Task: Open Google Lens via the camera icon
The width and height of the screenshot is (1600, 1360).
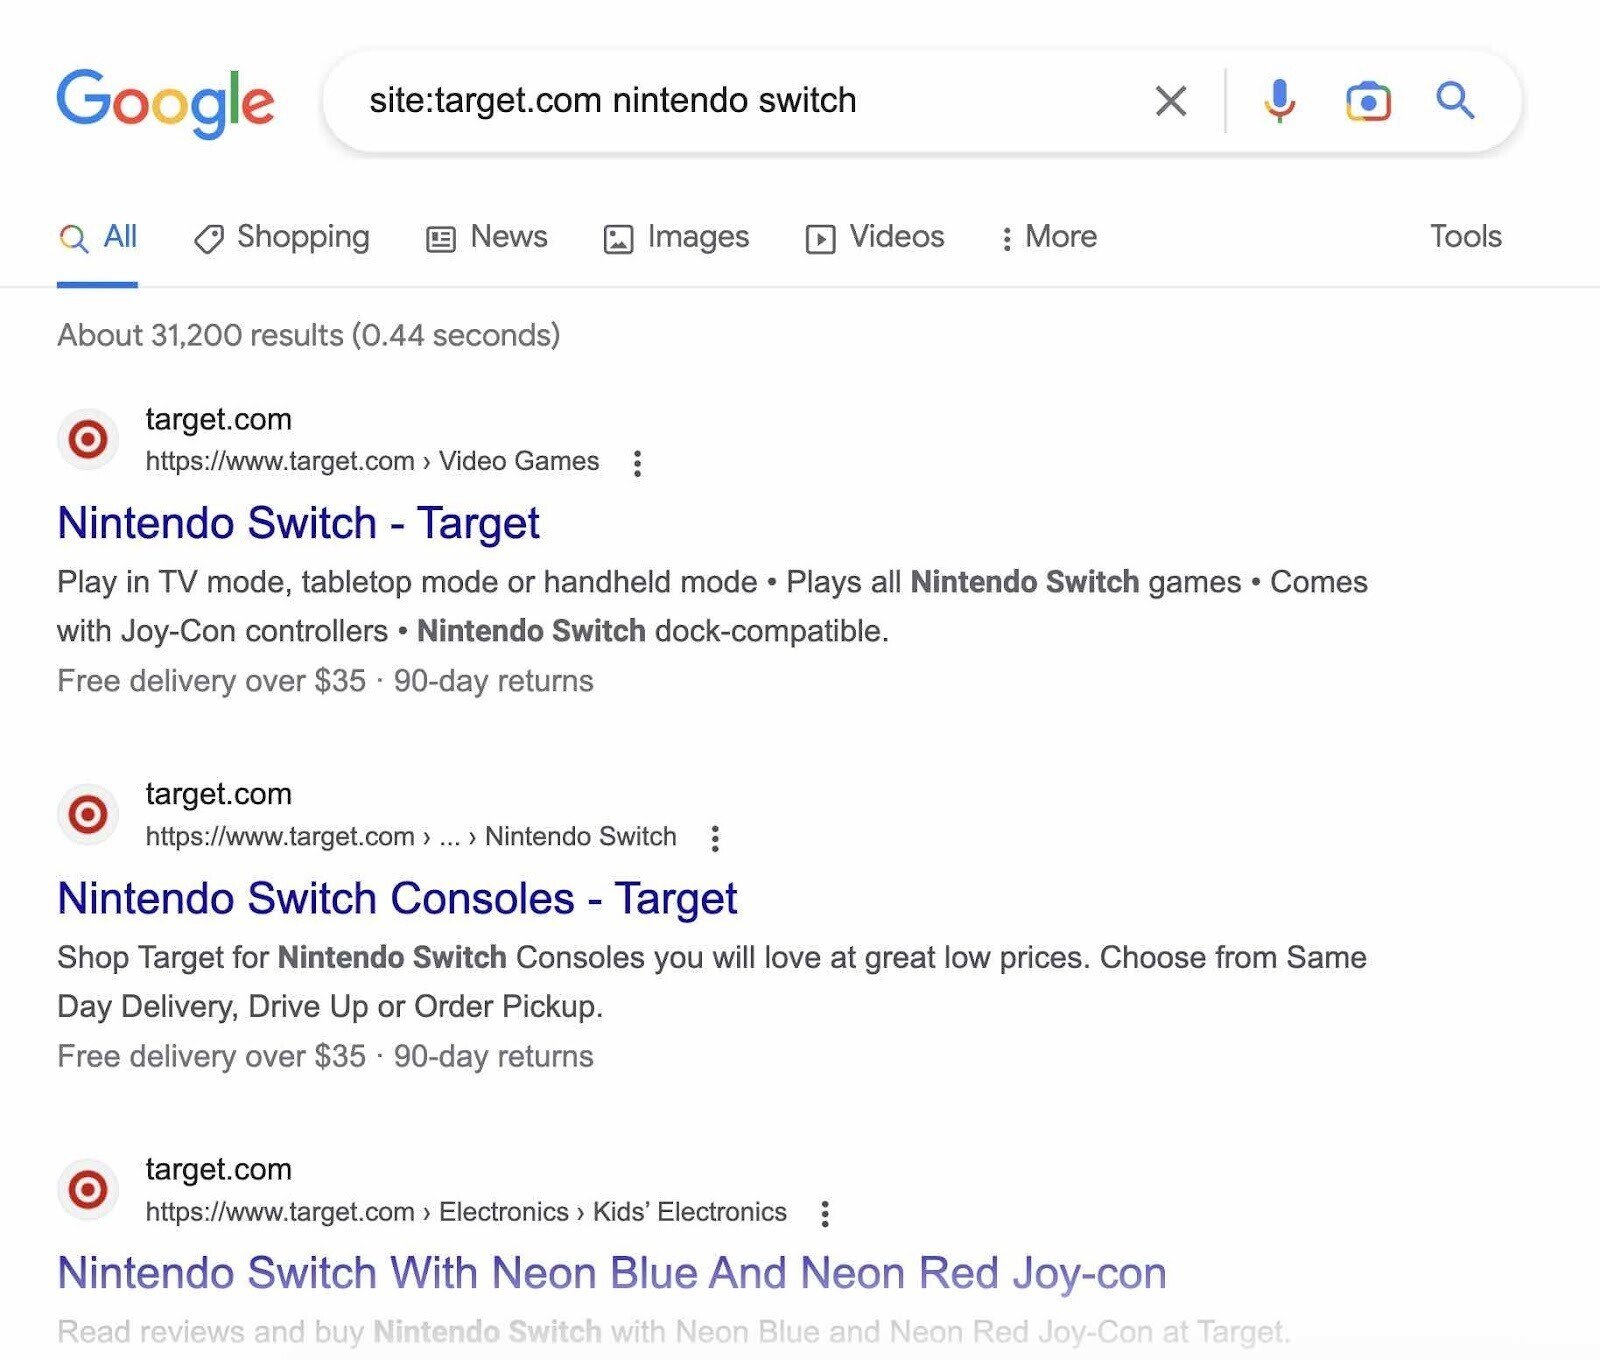Action: click(x=1368, y=100)
